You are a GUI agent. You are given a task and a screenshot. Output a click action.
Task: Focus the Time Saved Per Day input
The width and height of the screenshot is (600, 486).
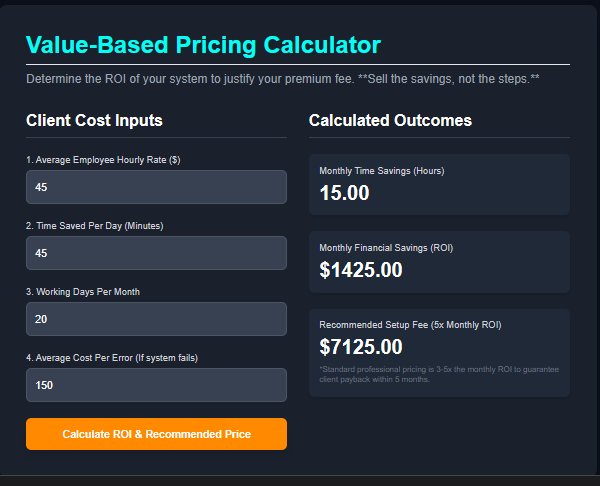[156, 253]
